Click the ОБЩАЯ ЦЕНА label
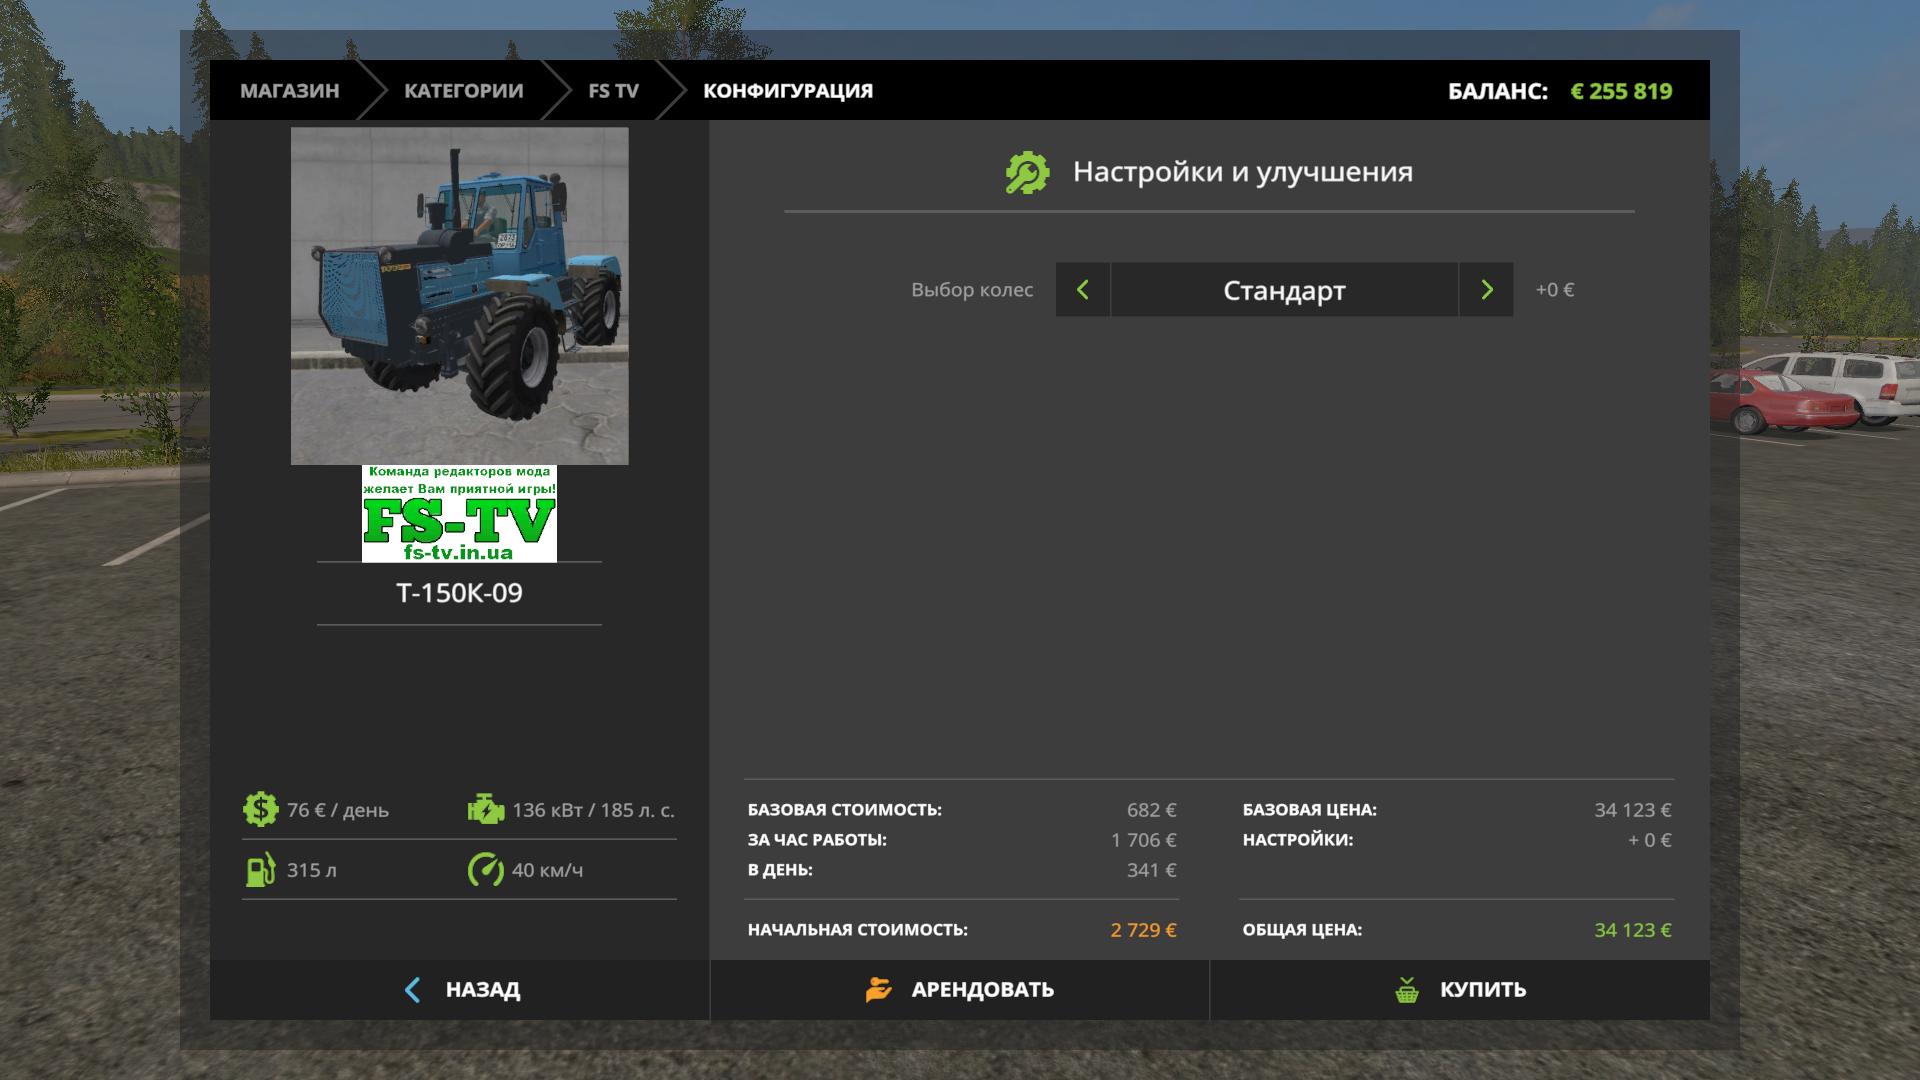1920x1080 pixels. 1302,930
